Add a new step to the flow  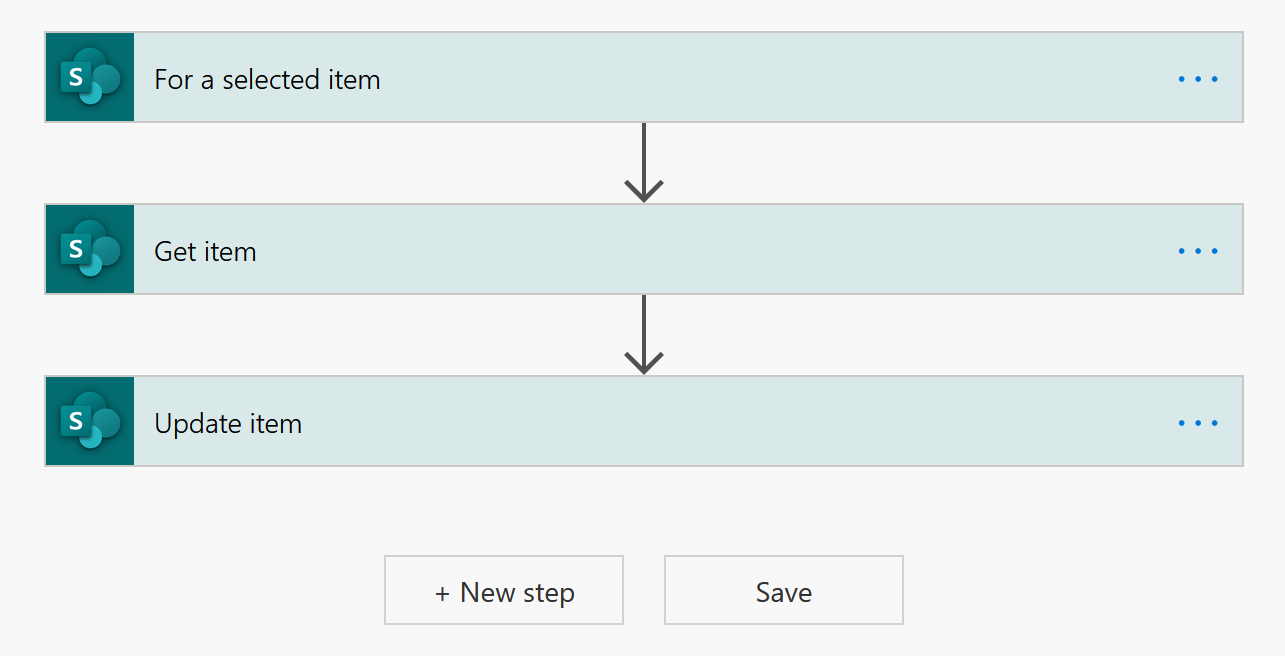pos(504,591)
